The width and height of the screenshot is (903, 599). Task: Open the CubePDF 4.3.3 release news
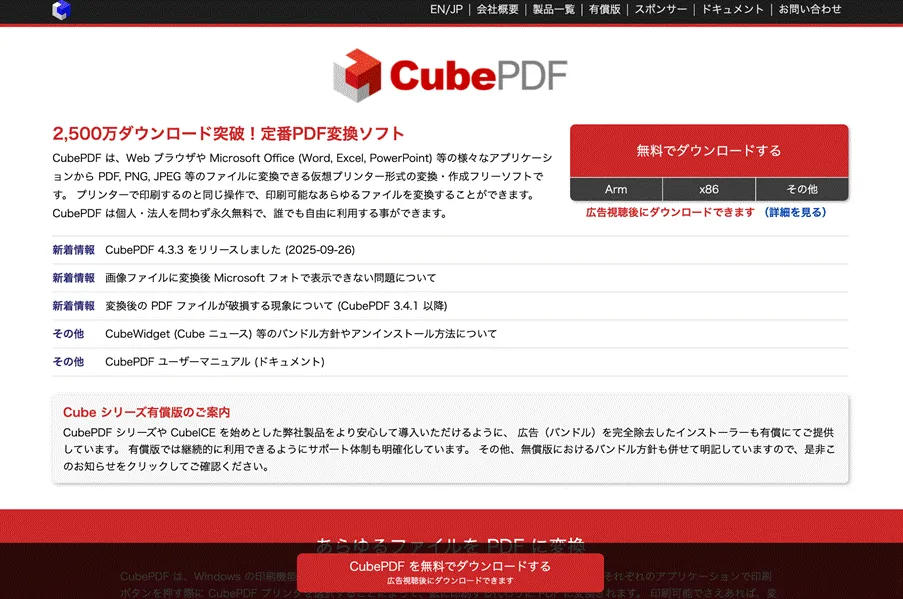coord(230,250)
